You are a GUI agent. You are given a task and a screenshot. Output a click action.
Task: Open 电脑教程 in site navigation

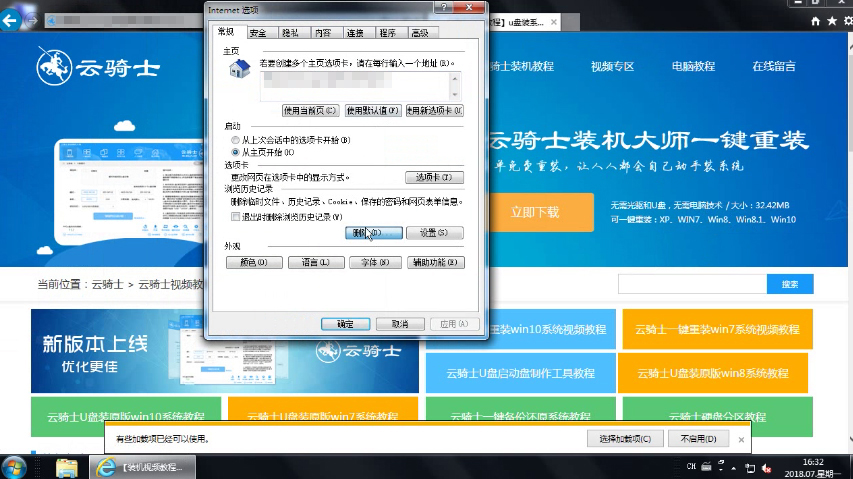point(693,66)
